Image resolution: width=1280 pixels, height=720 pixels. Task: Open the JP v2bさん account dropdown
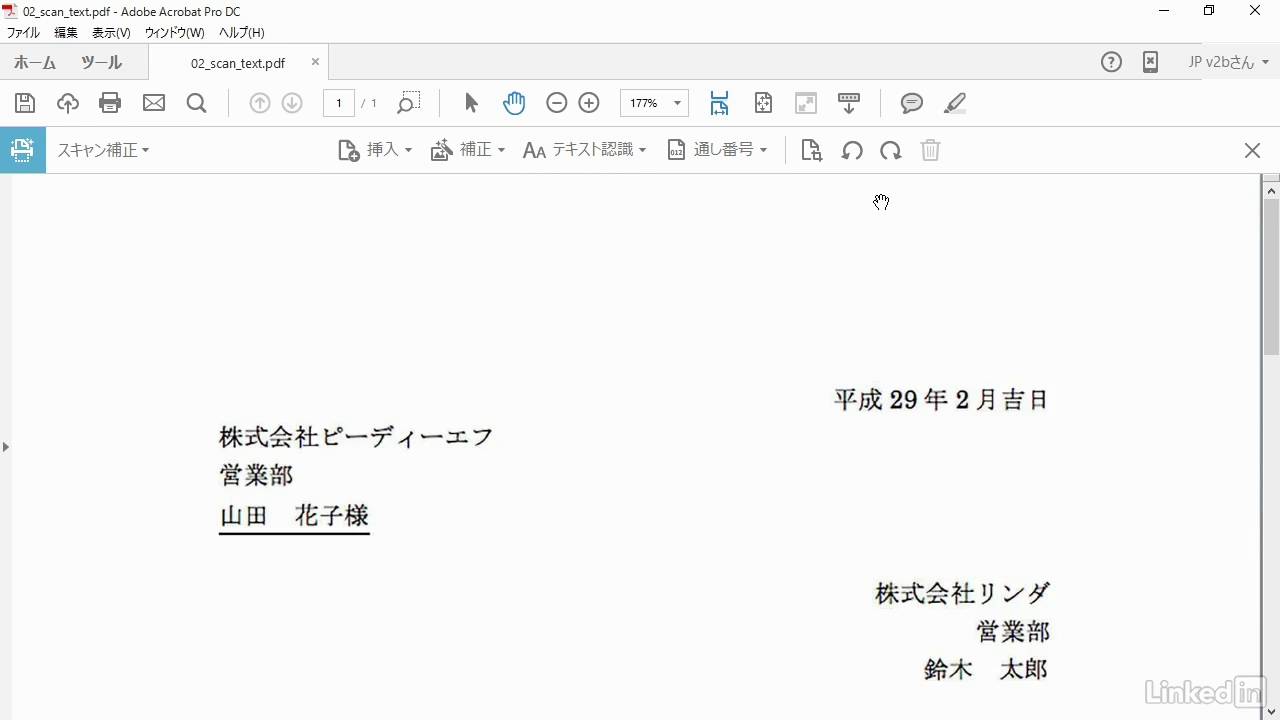pyautogui.click(x=1228, y=62)
